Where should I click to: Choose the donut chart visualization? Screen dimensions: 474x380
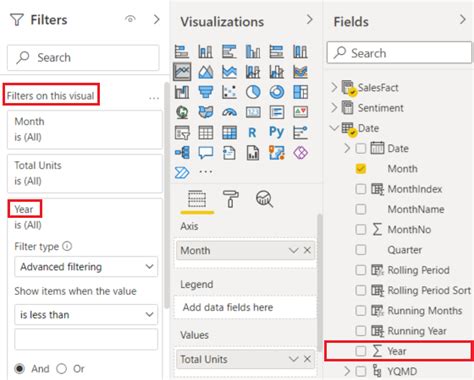(277, 92)
